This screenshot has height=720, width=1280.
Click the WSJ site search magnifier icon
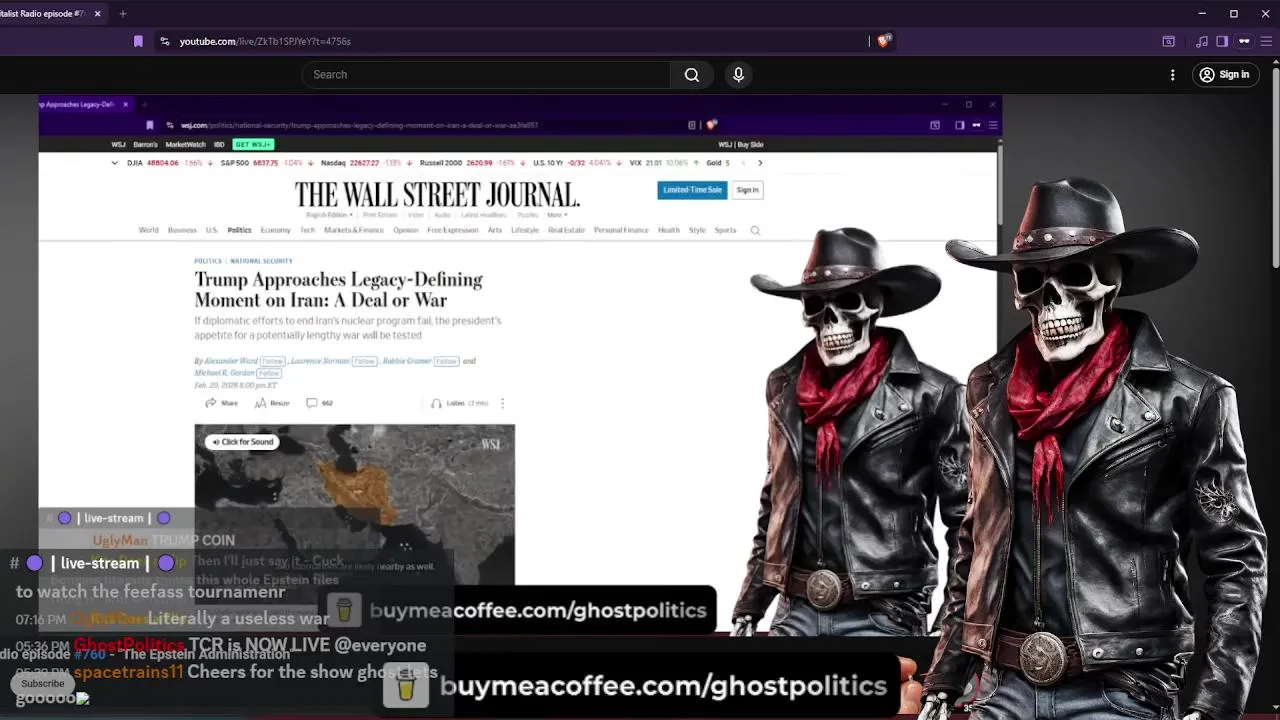pos(755,230)
